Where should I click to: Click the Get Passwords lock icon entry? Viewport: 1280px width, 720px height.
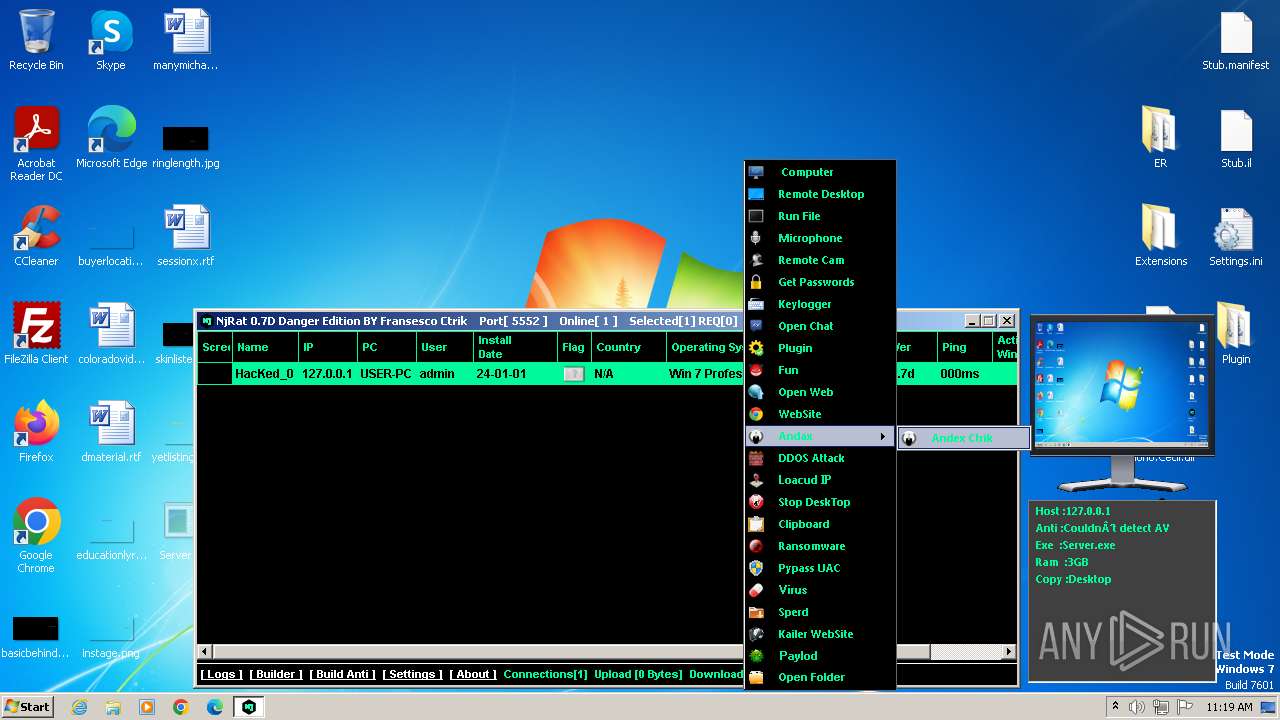(x=820, y=282)
